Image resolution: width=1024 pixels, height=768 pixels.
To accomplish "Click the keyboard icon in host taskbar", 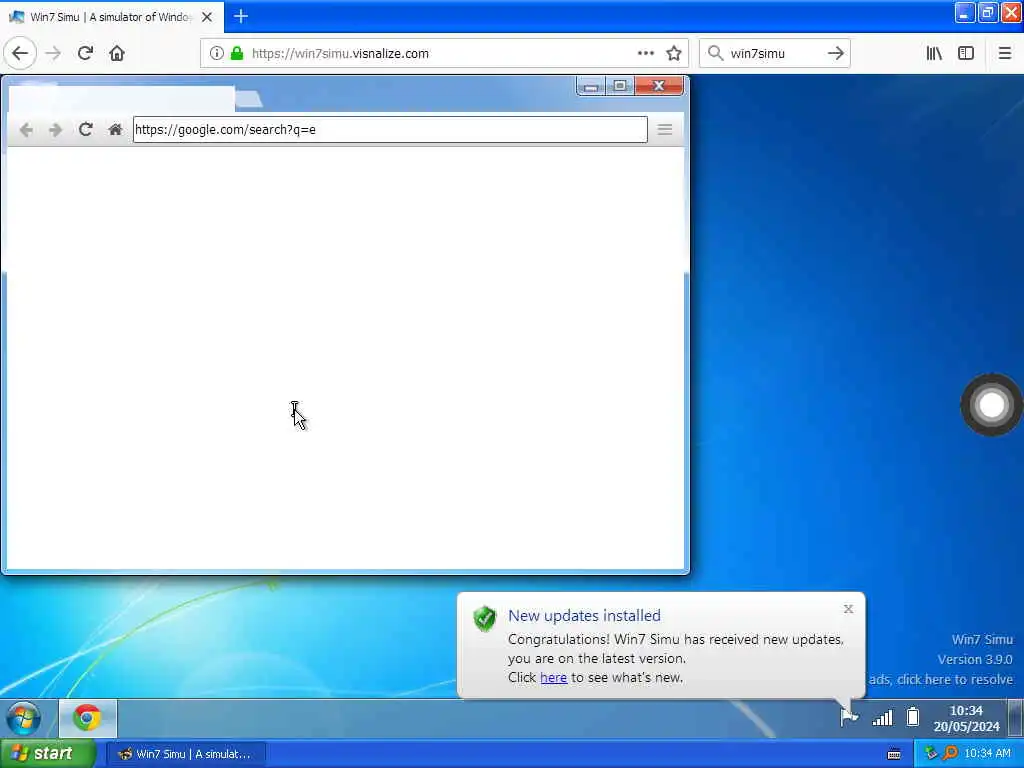I will click(x=894, y=754).
